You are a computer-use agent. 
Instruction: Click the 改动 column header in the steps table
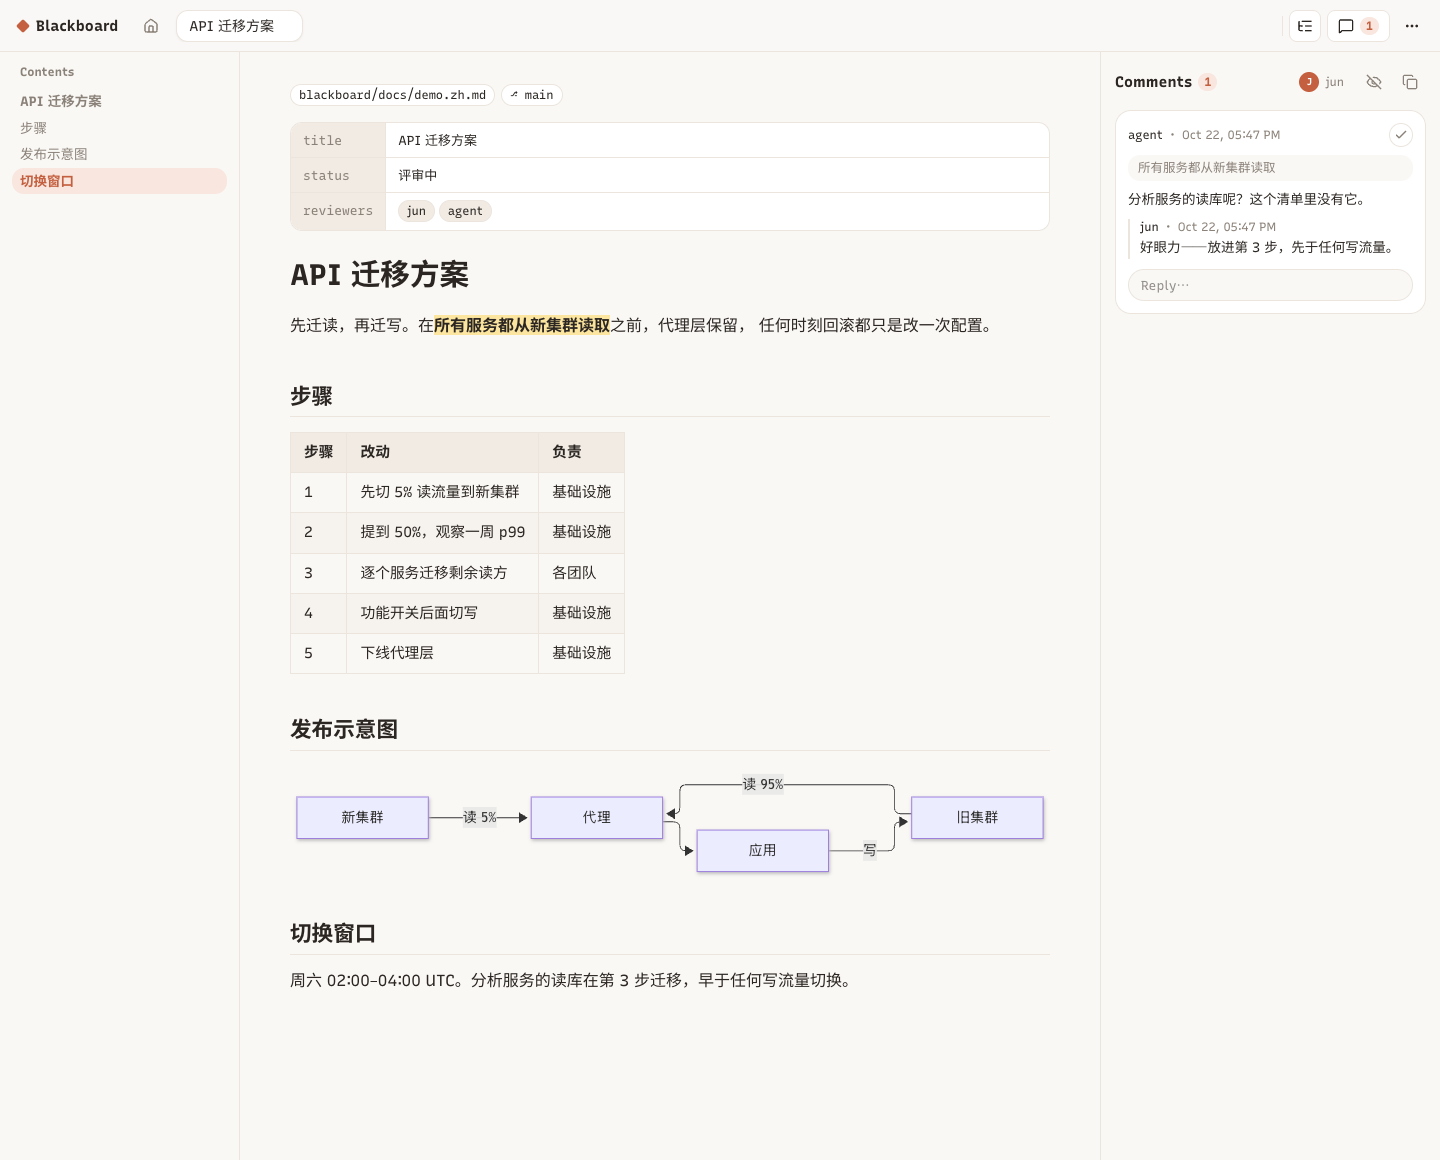[x=442, y=452]
